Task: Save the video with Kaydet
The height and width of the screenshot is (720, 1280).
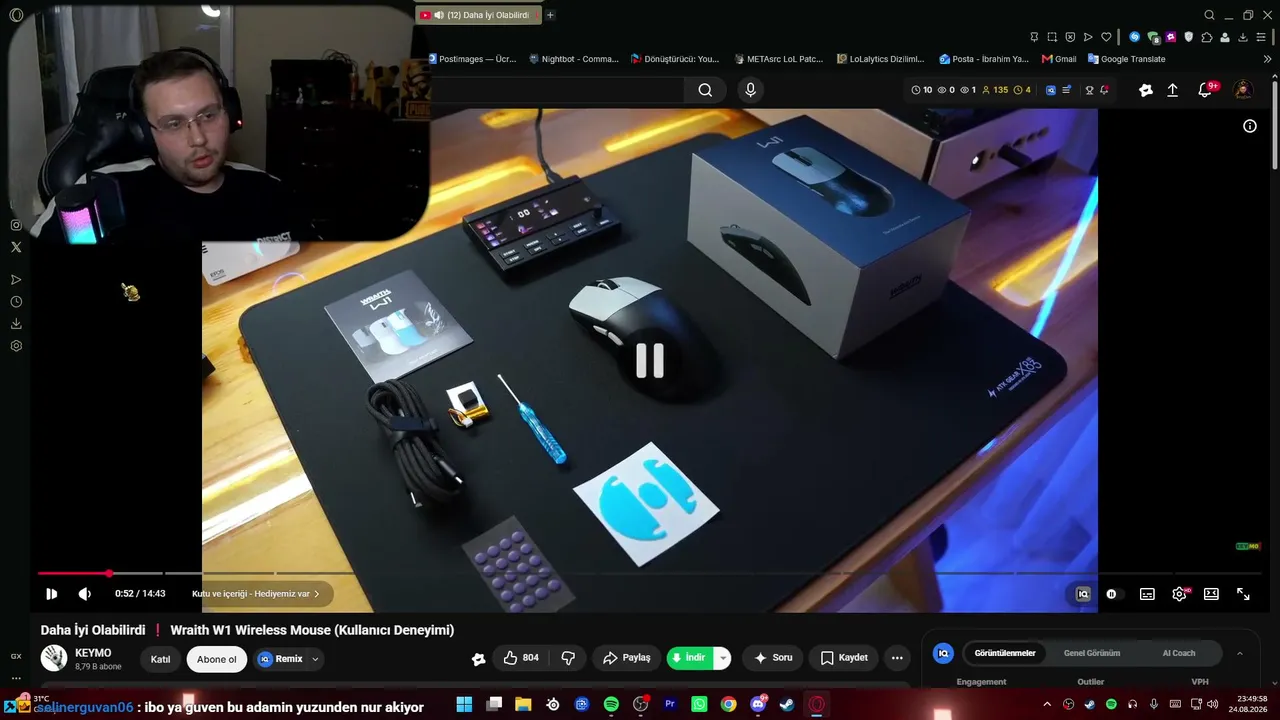Action: tap(844, 658)
